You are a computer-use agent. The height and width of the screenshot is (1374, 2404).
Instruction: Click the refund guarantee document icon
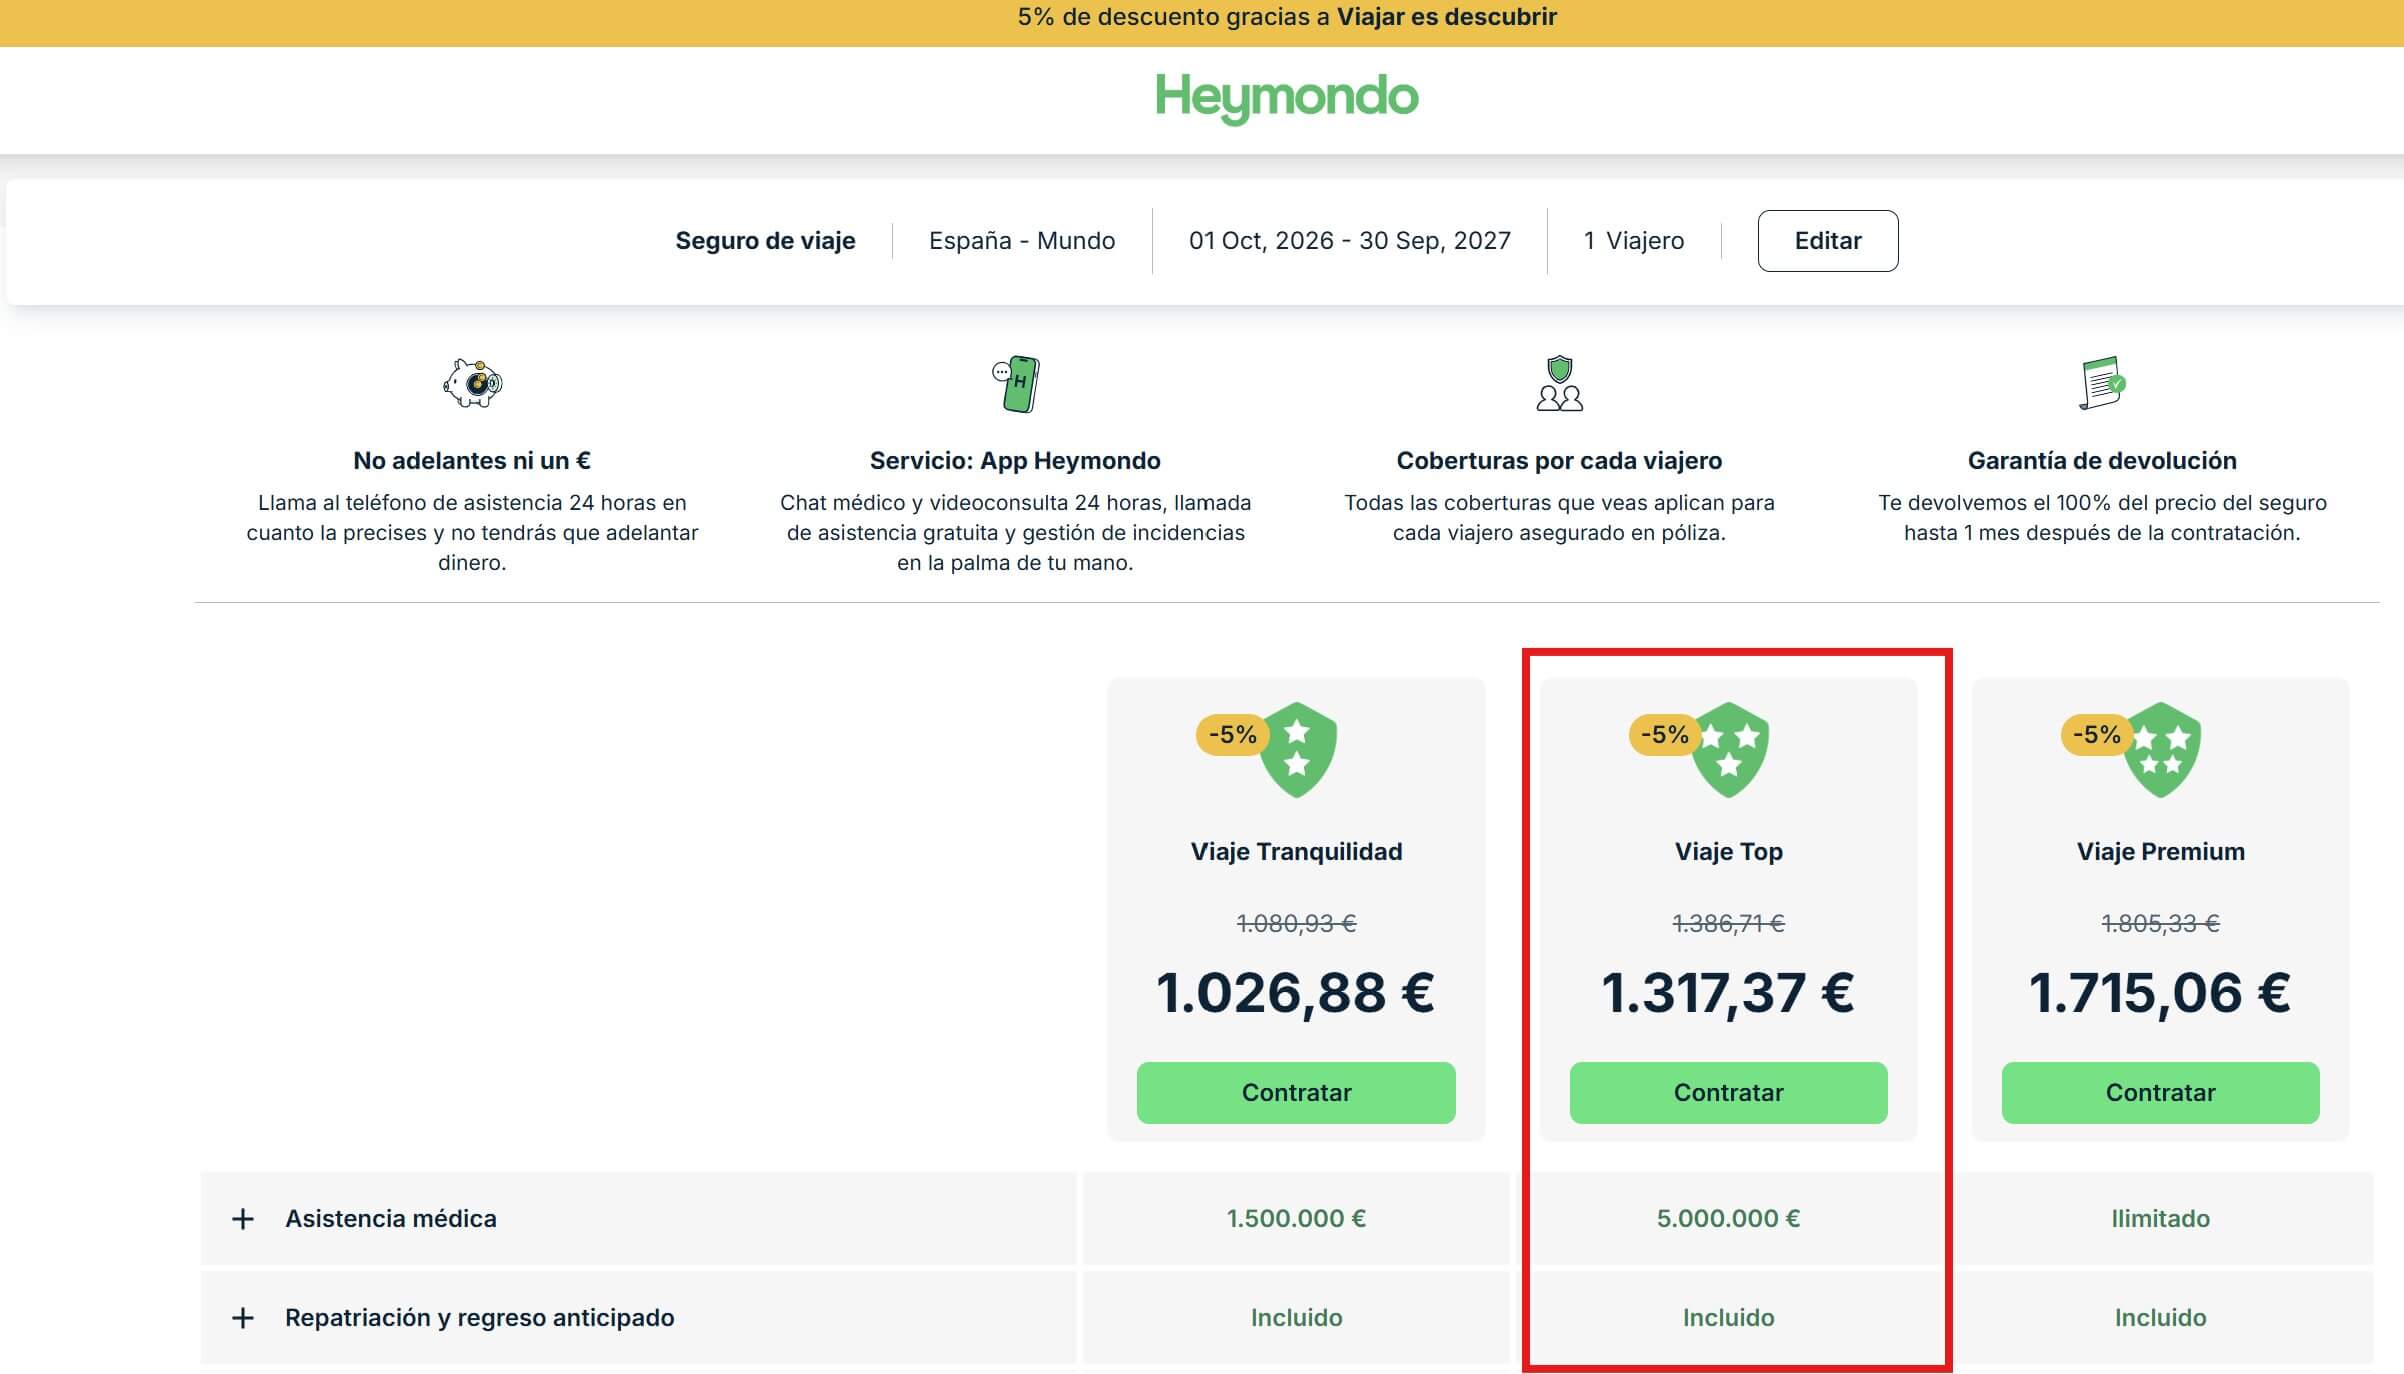2101,383
